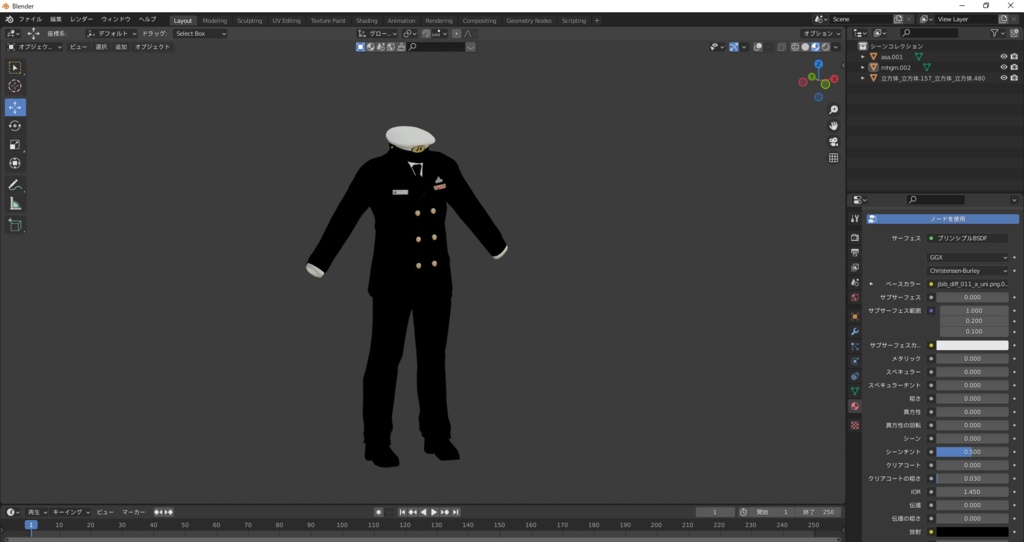Expand the 立方体_立方体.157 tree item
Image resolution: width=1024 pixels, height=542 pixels.
point(863,78)
